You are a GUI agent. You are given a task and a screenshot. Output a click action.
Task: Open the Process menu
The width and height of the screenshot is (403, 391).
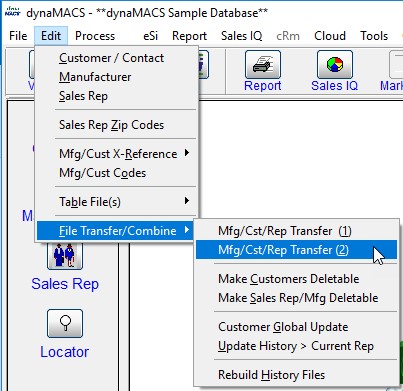95,36
